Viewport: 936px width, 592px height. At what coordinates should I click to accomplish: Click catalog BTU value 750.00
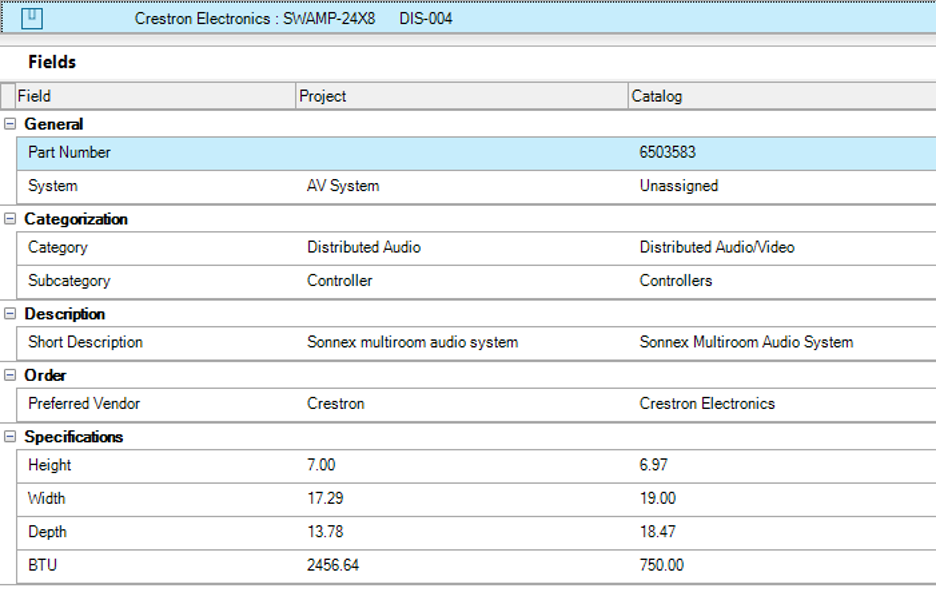661,565
